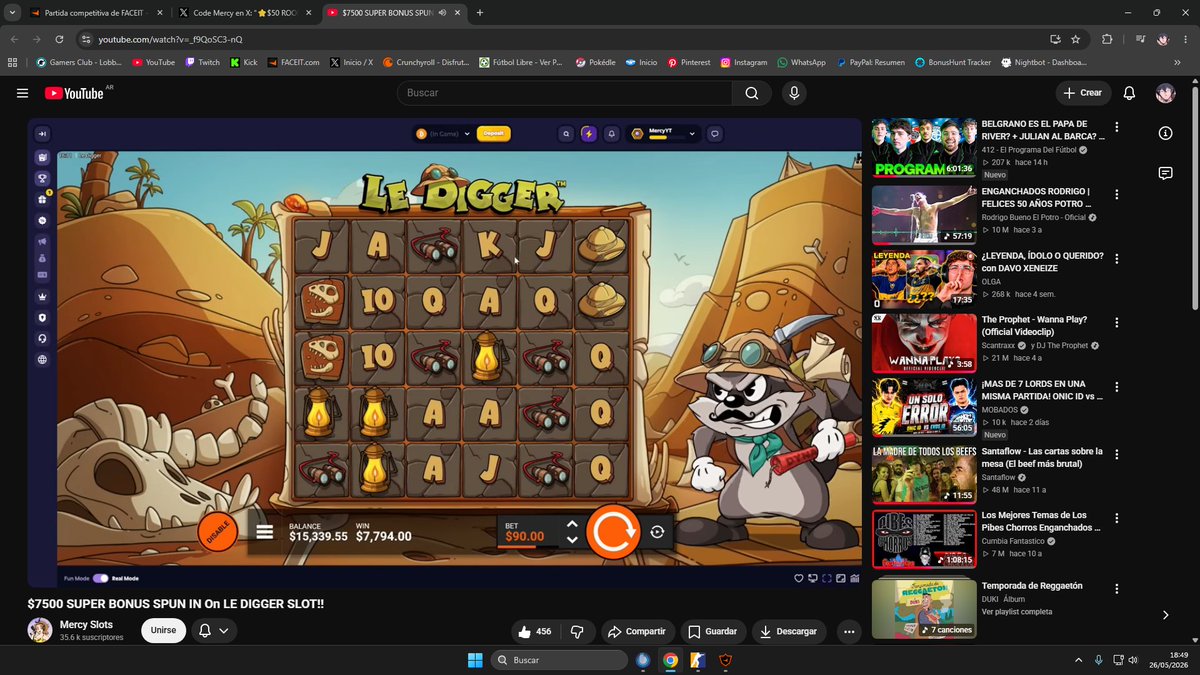Dislike the video with thumbs down
This screenshot has width=1200, height=675.
[577, 631]
